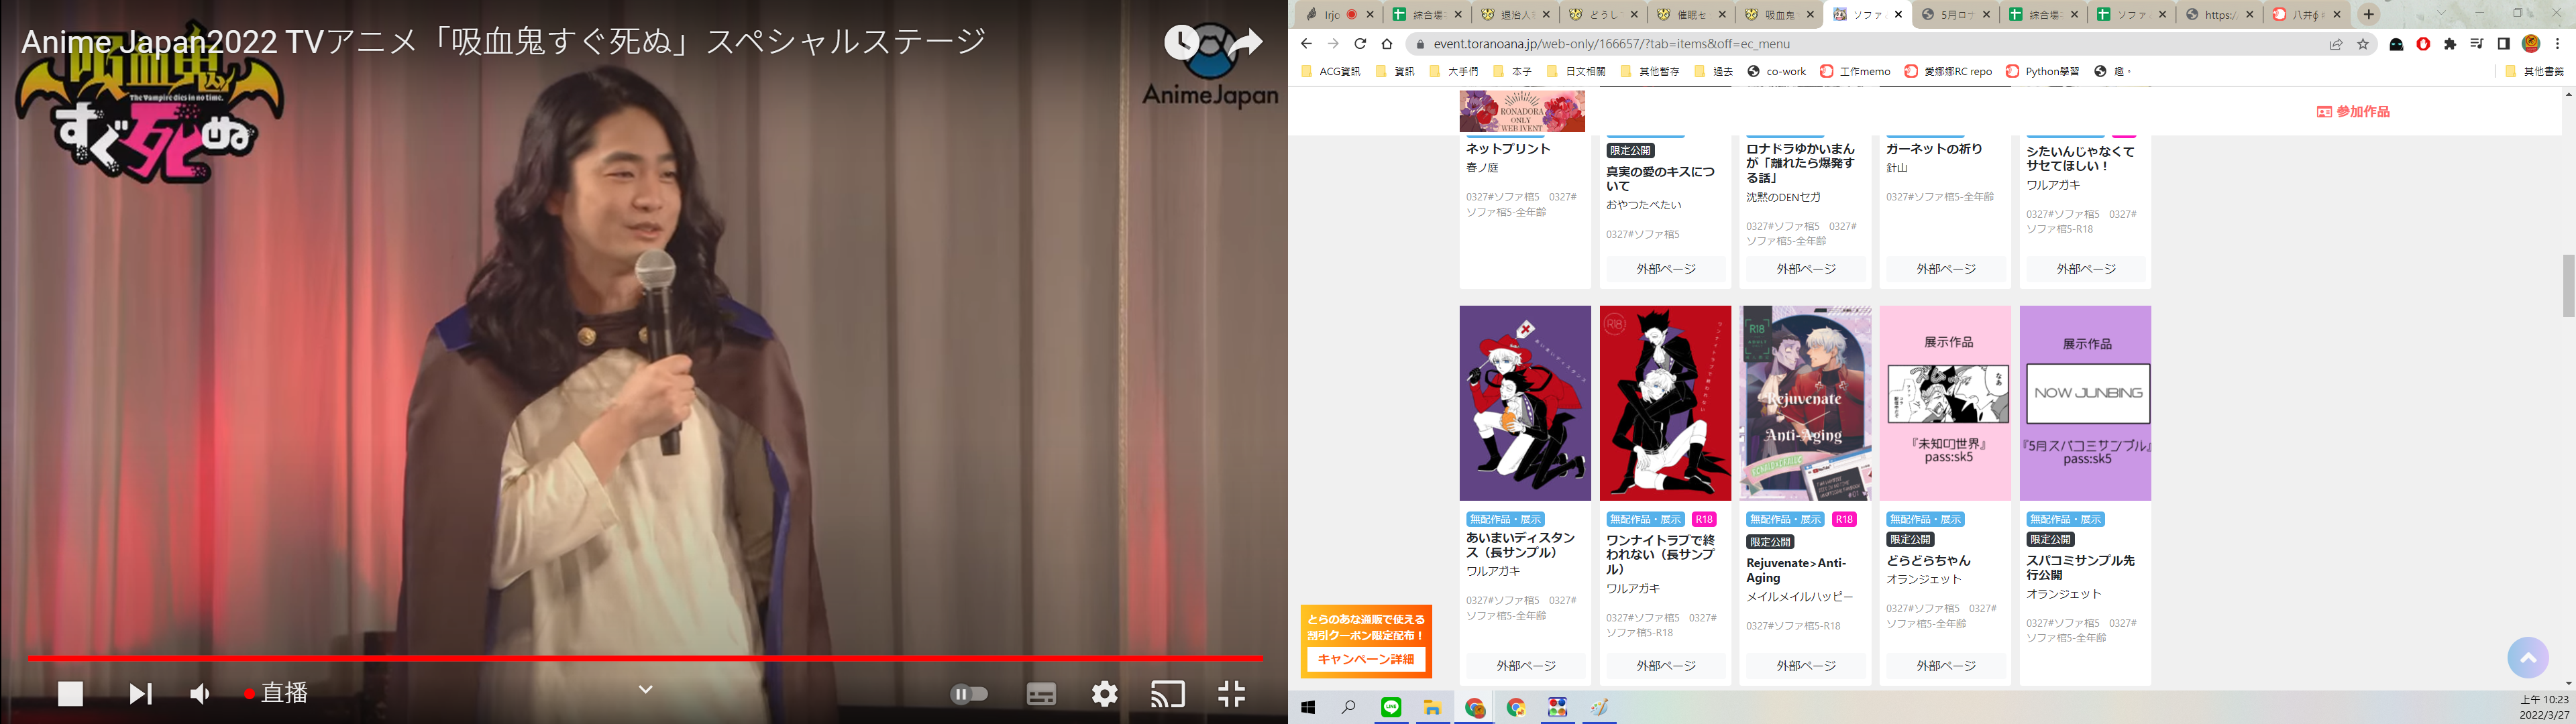Screen dimensions: 2576x724
Task: Toggle the browser side panel
Action: [2504, 44]
